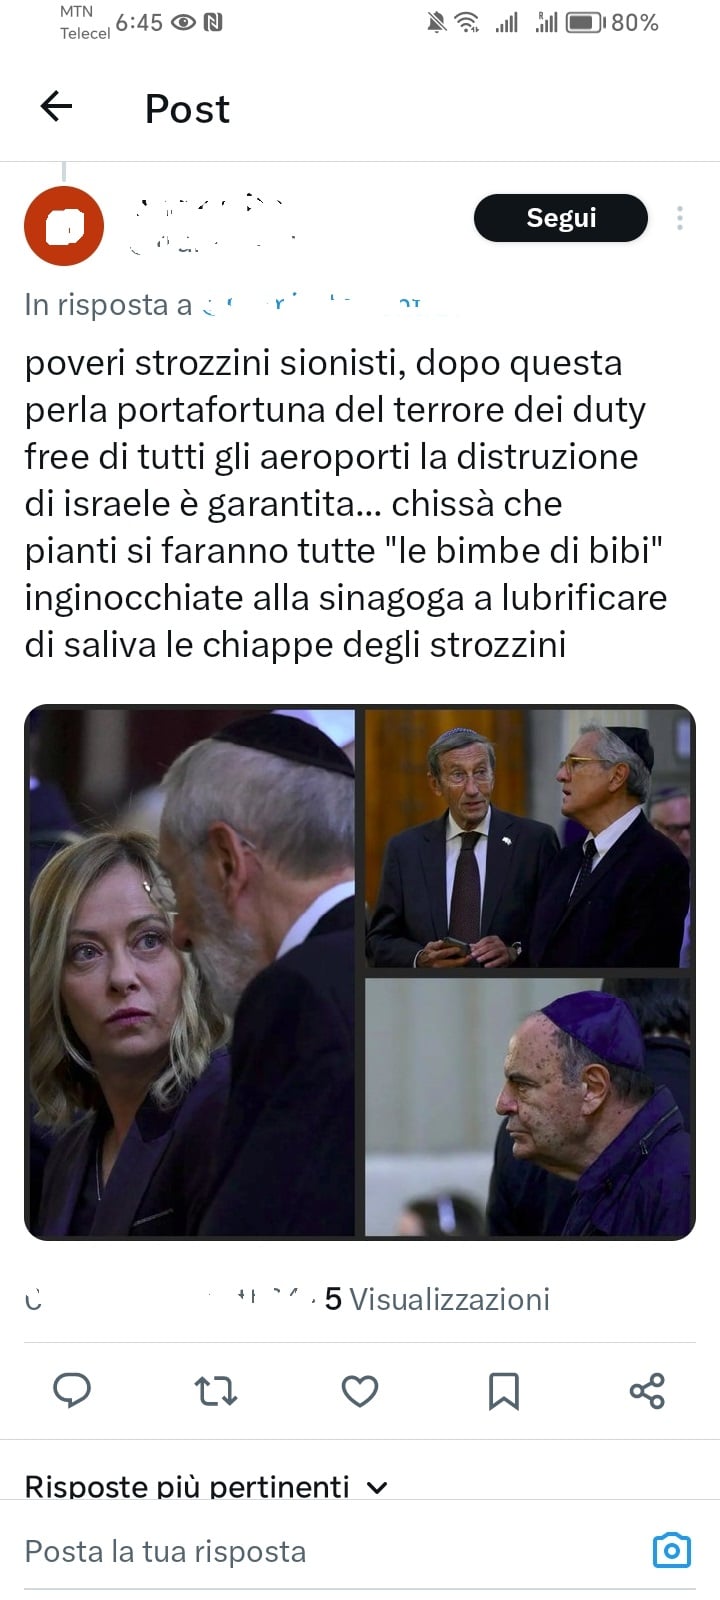The image size is (720, 1600).
Task: Open the bottom-right photo thumbnail
Action: pos(528,1108)
